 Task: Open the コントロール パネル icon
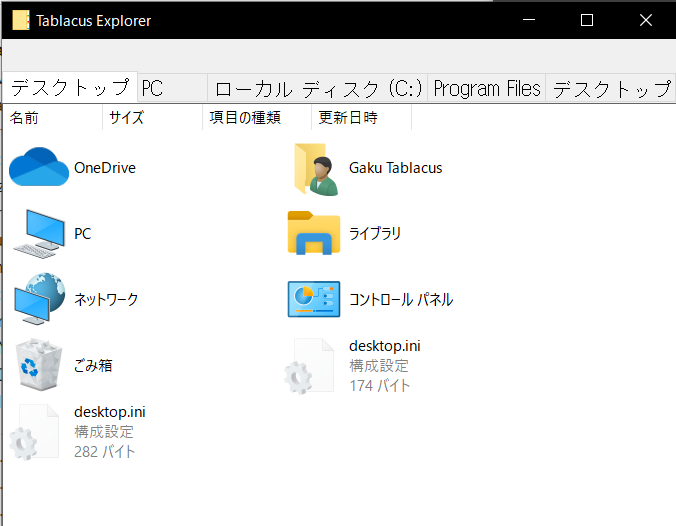pyautogui.click(x=314, y=299)
